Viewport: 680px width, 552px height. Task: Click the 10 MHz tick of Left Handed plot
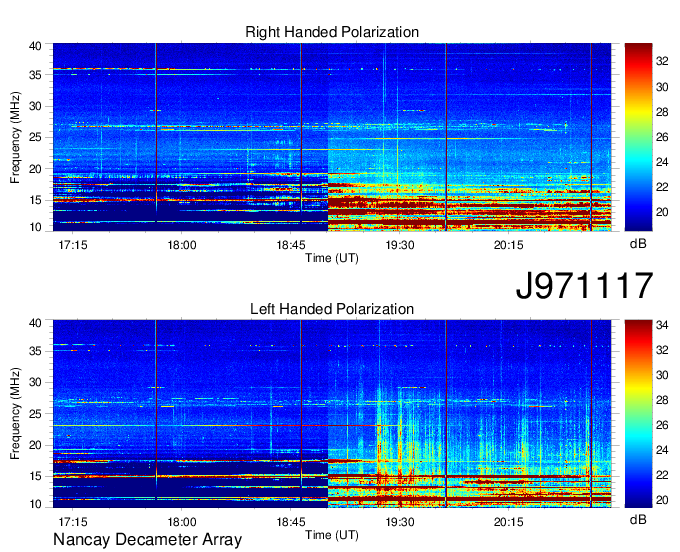35,504
